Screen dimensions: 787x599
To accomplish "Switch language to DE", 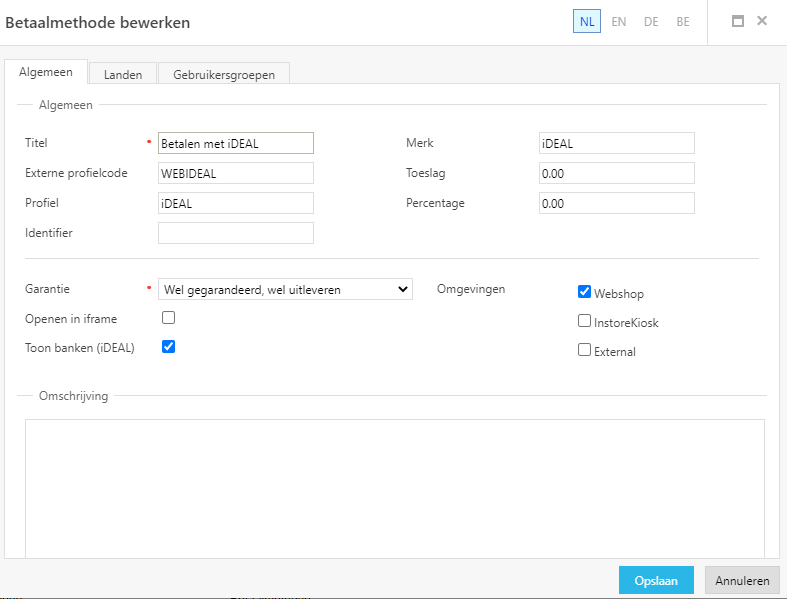I will [x=651, y=22].
